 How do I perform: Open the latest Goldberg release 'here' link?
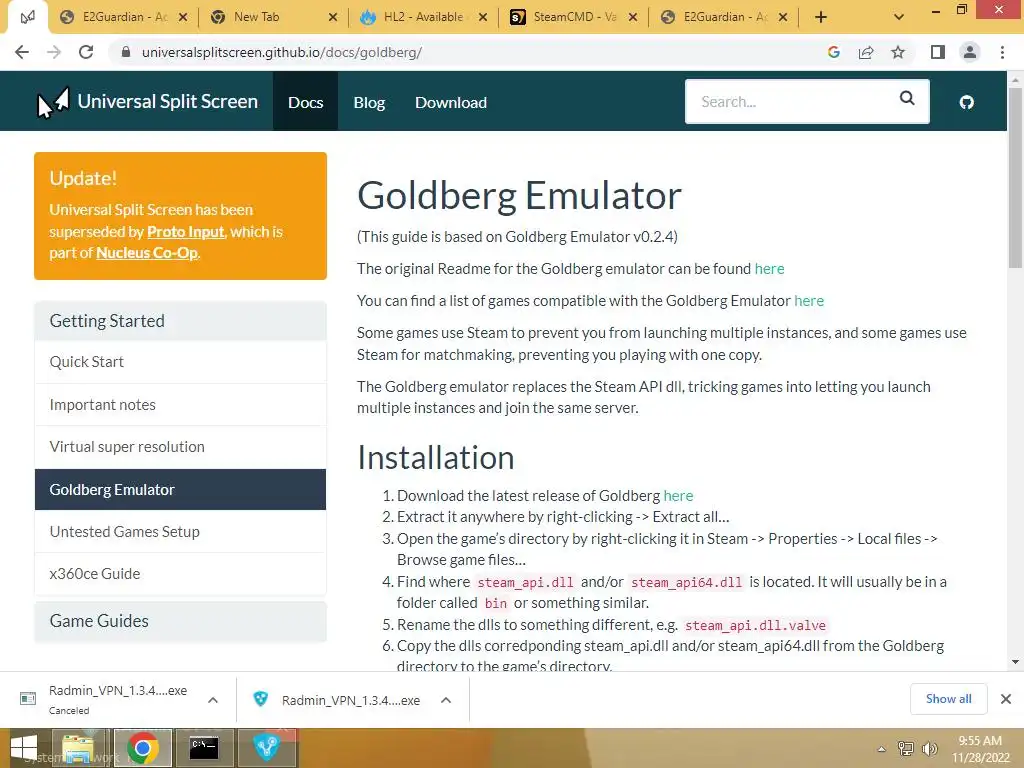(x=678, y=496)
